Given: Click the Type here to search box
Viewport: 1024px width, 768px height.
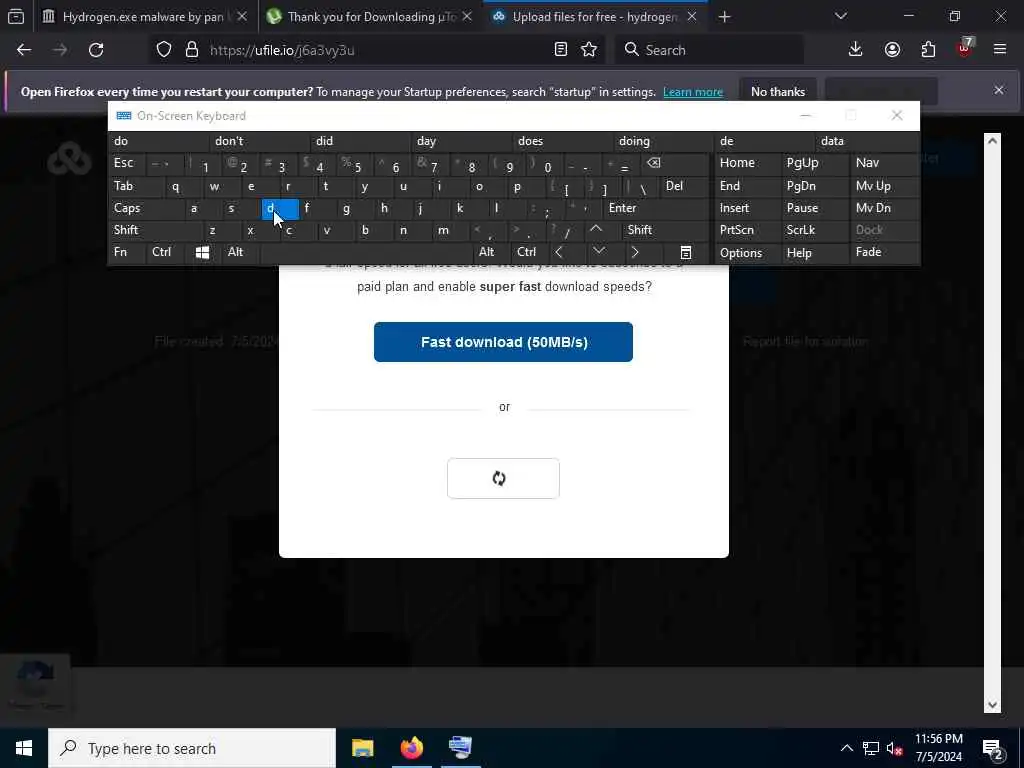Looking at the screenshot, I should click(192, 748).
